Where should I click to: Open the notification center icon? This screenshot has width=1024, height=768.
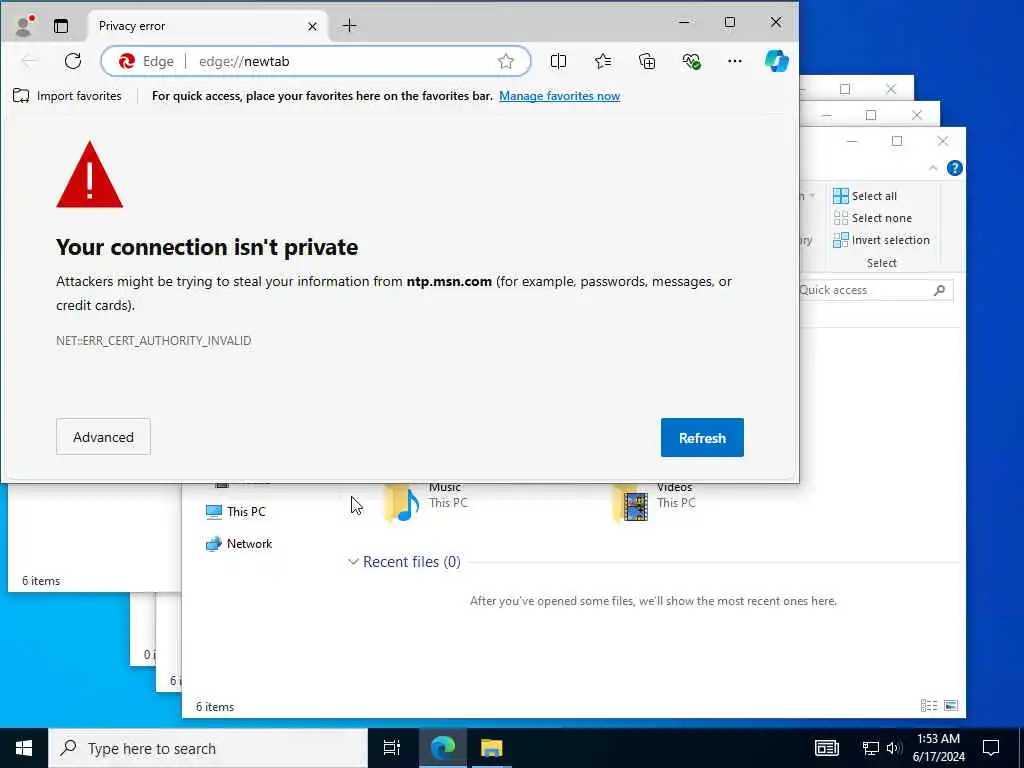(991, 748)
